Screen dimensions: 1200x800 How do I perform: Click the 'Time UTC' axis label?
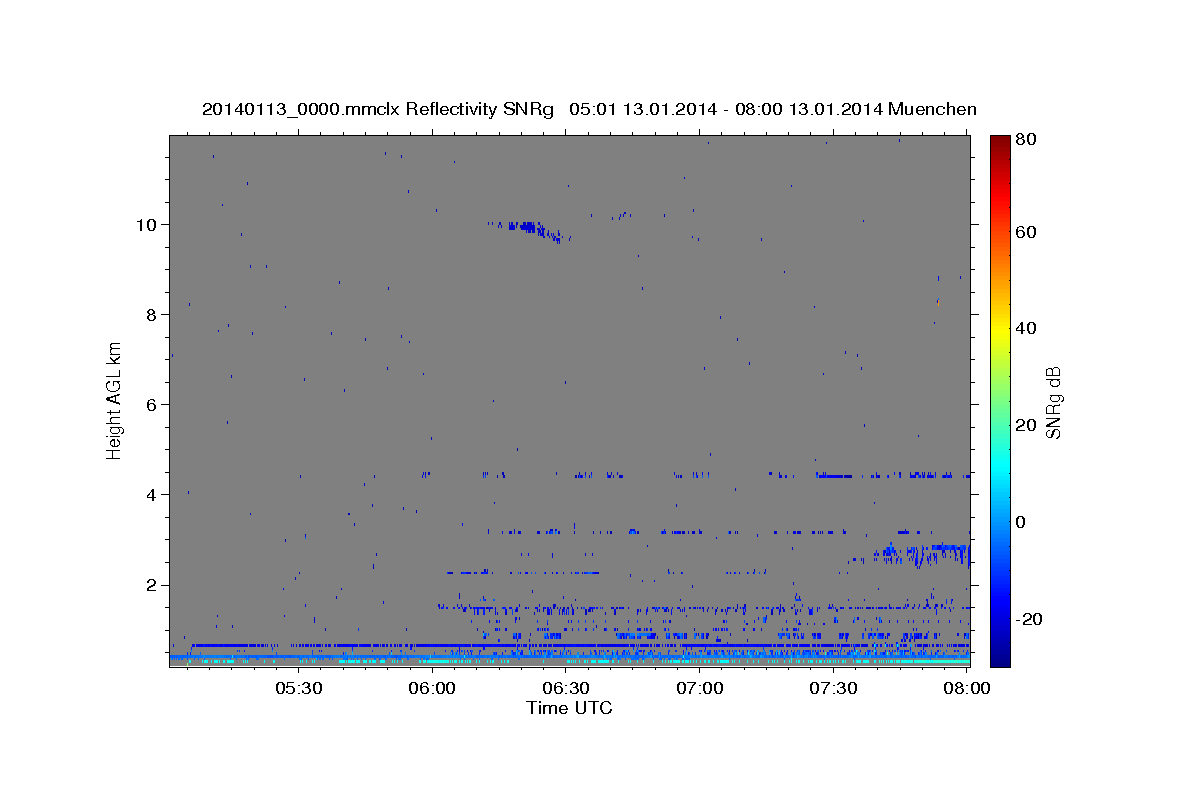[569, 708]
